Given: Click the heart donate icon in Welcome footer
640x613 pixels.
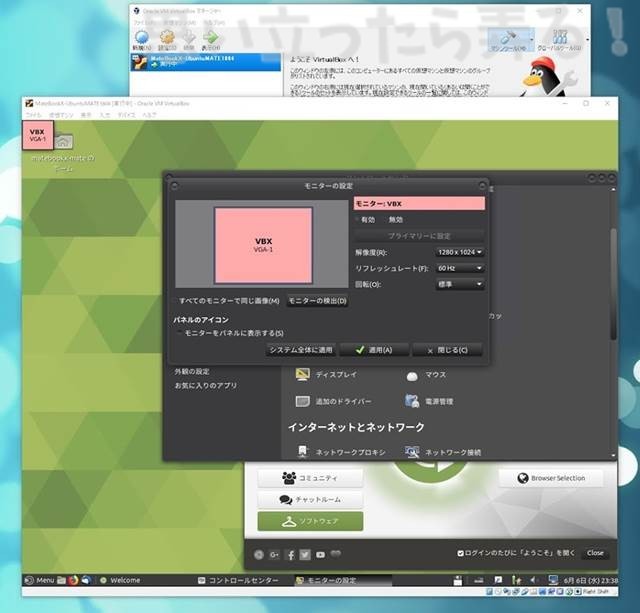Looking at the screenshot, I should [336, 554].
